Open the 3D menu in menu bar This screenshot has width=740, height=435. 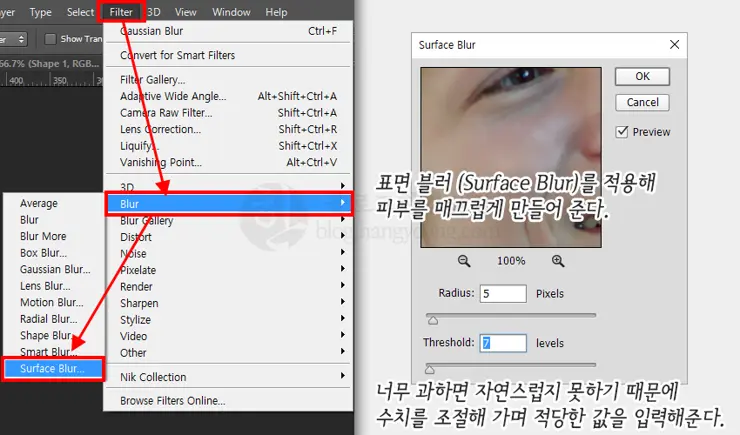(x=154, y=12)
